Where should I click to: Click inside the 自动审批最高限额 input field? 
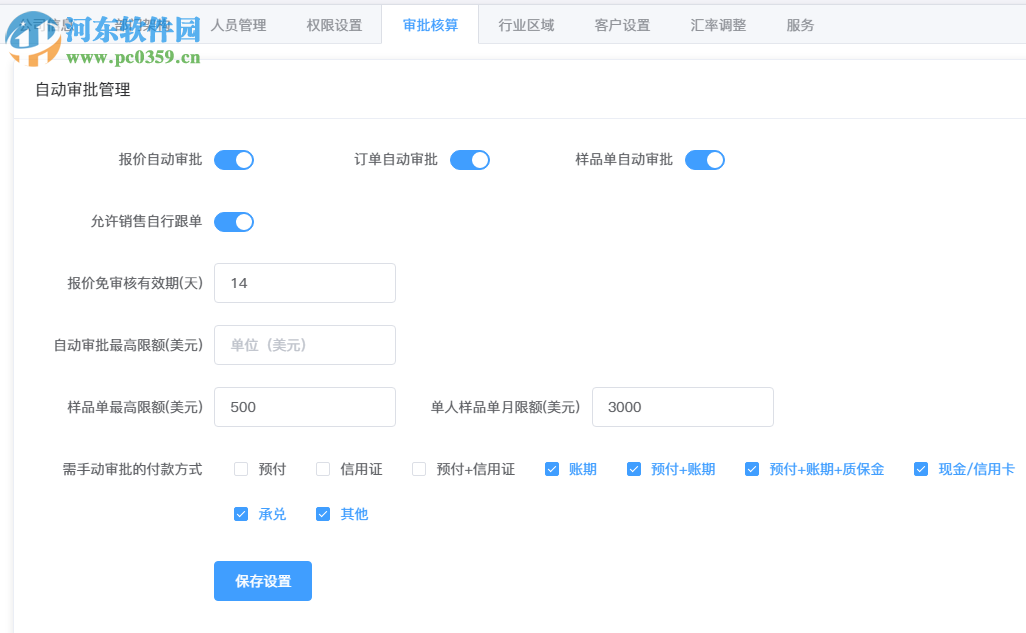point(304,345)
